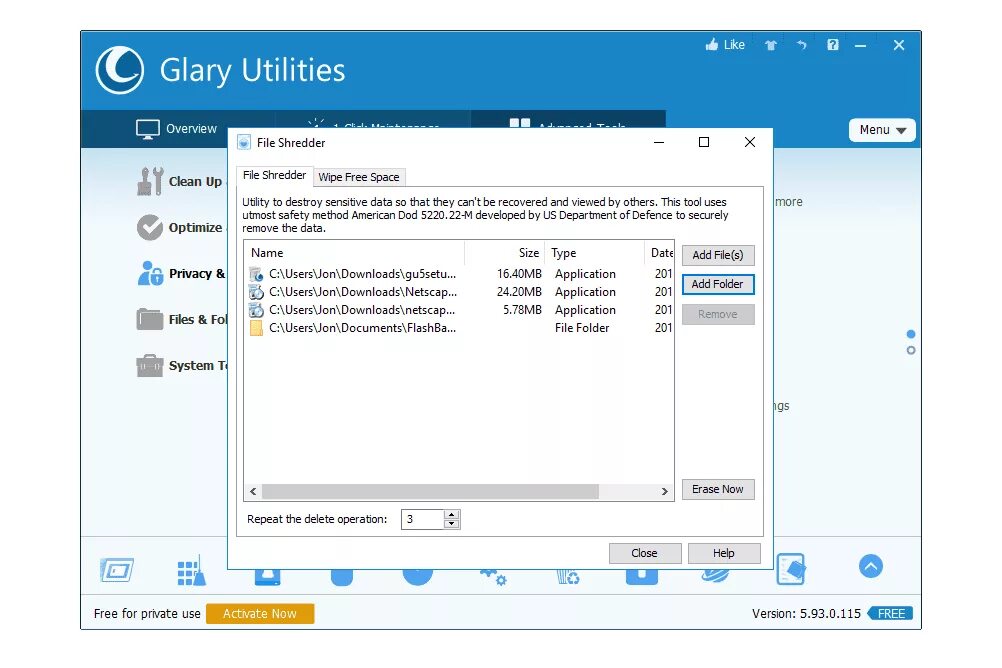Switch to the Wipe Free Space tab
The height and width of the screenshot is (668, 1002).
[x=358, y=177]
